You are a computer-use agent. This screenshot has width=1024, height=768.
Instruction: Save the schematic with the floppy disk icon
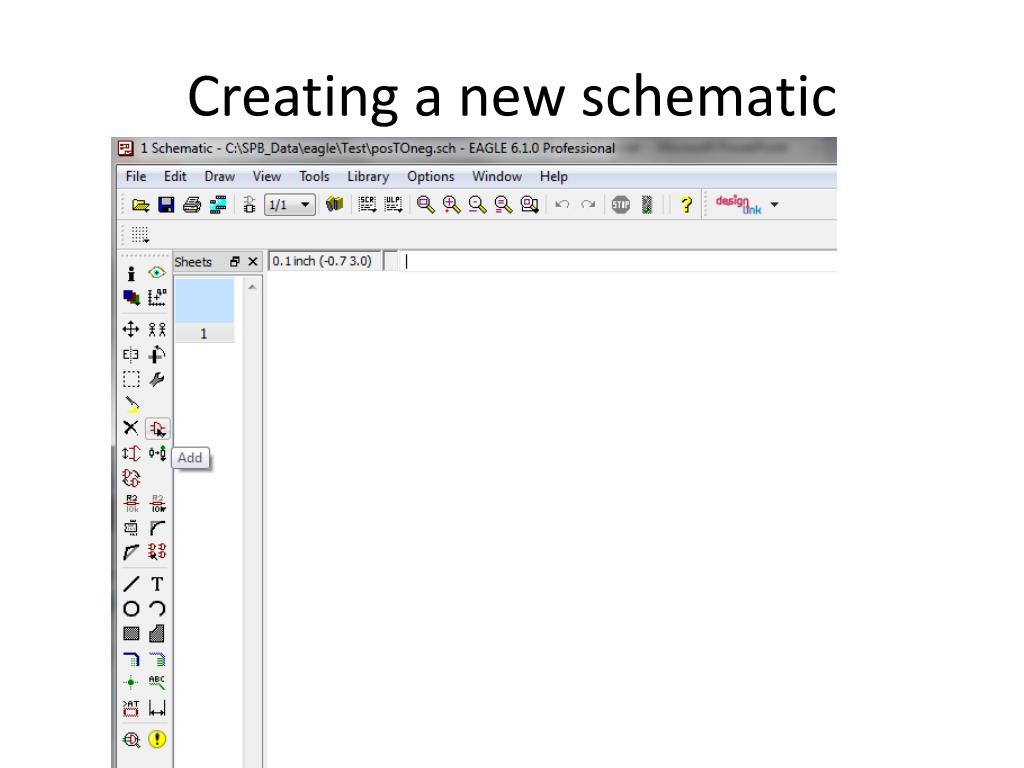click(167, 205)
